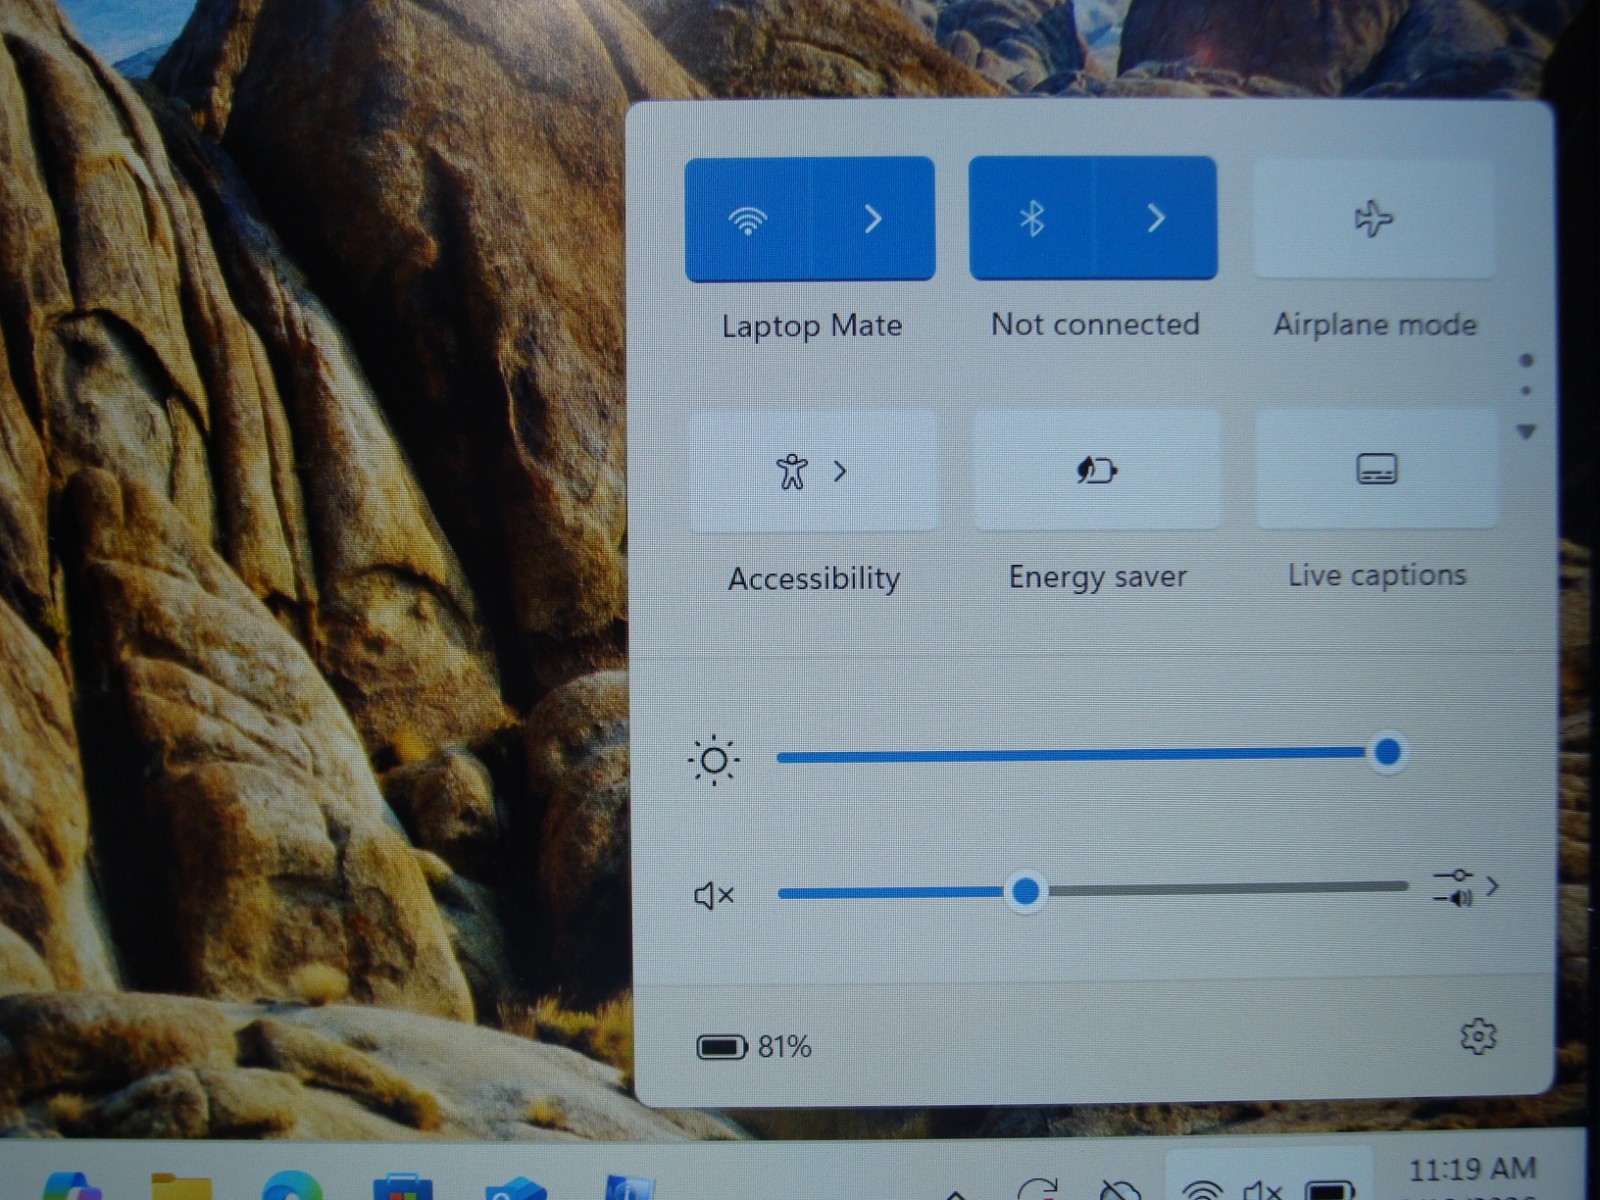Click the Laptop Mate network label

click(x=812, y=326)
